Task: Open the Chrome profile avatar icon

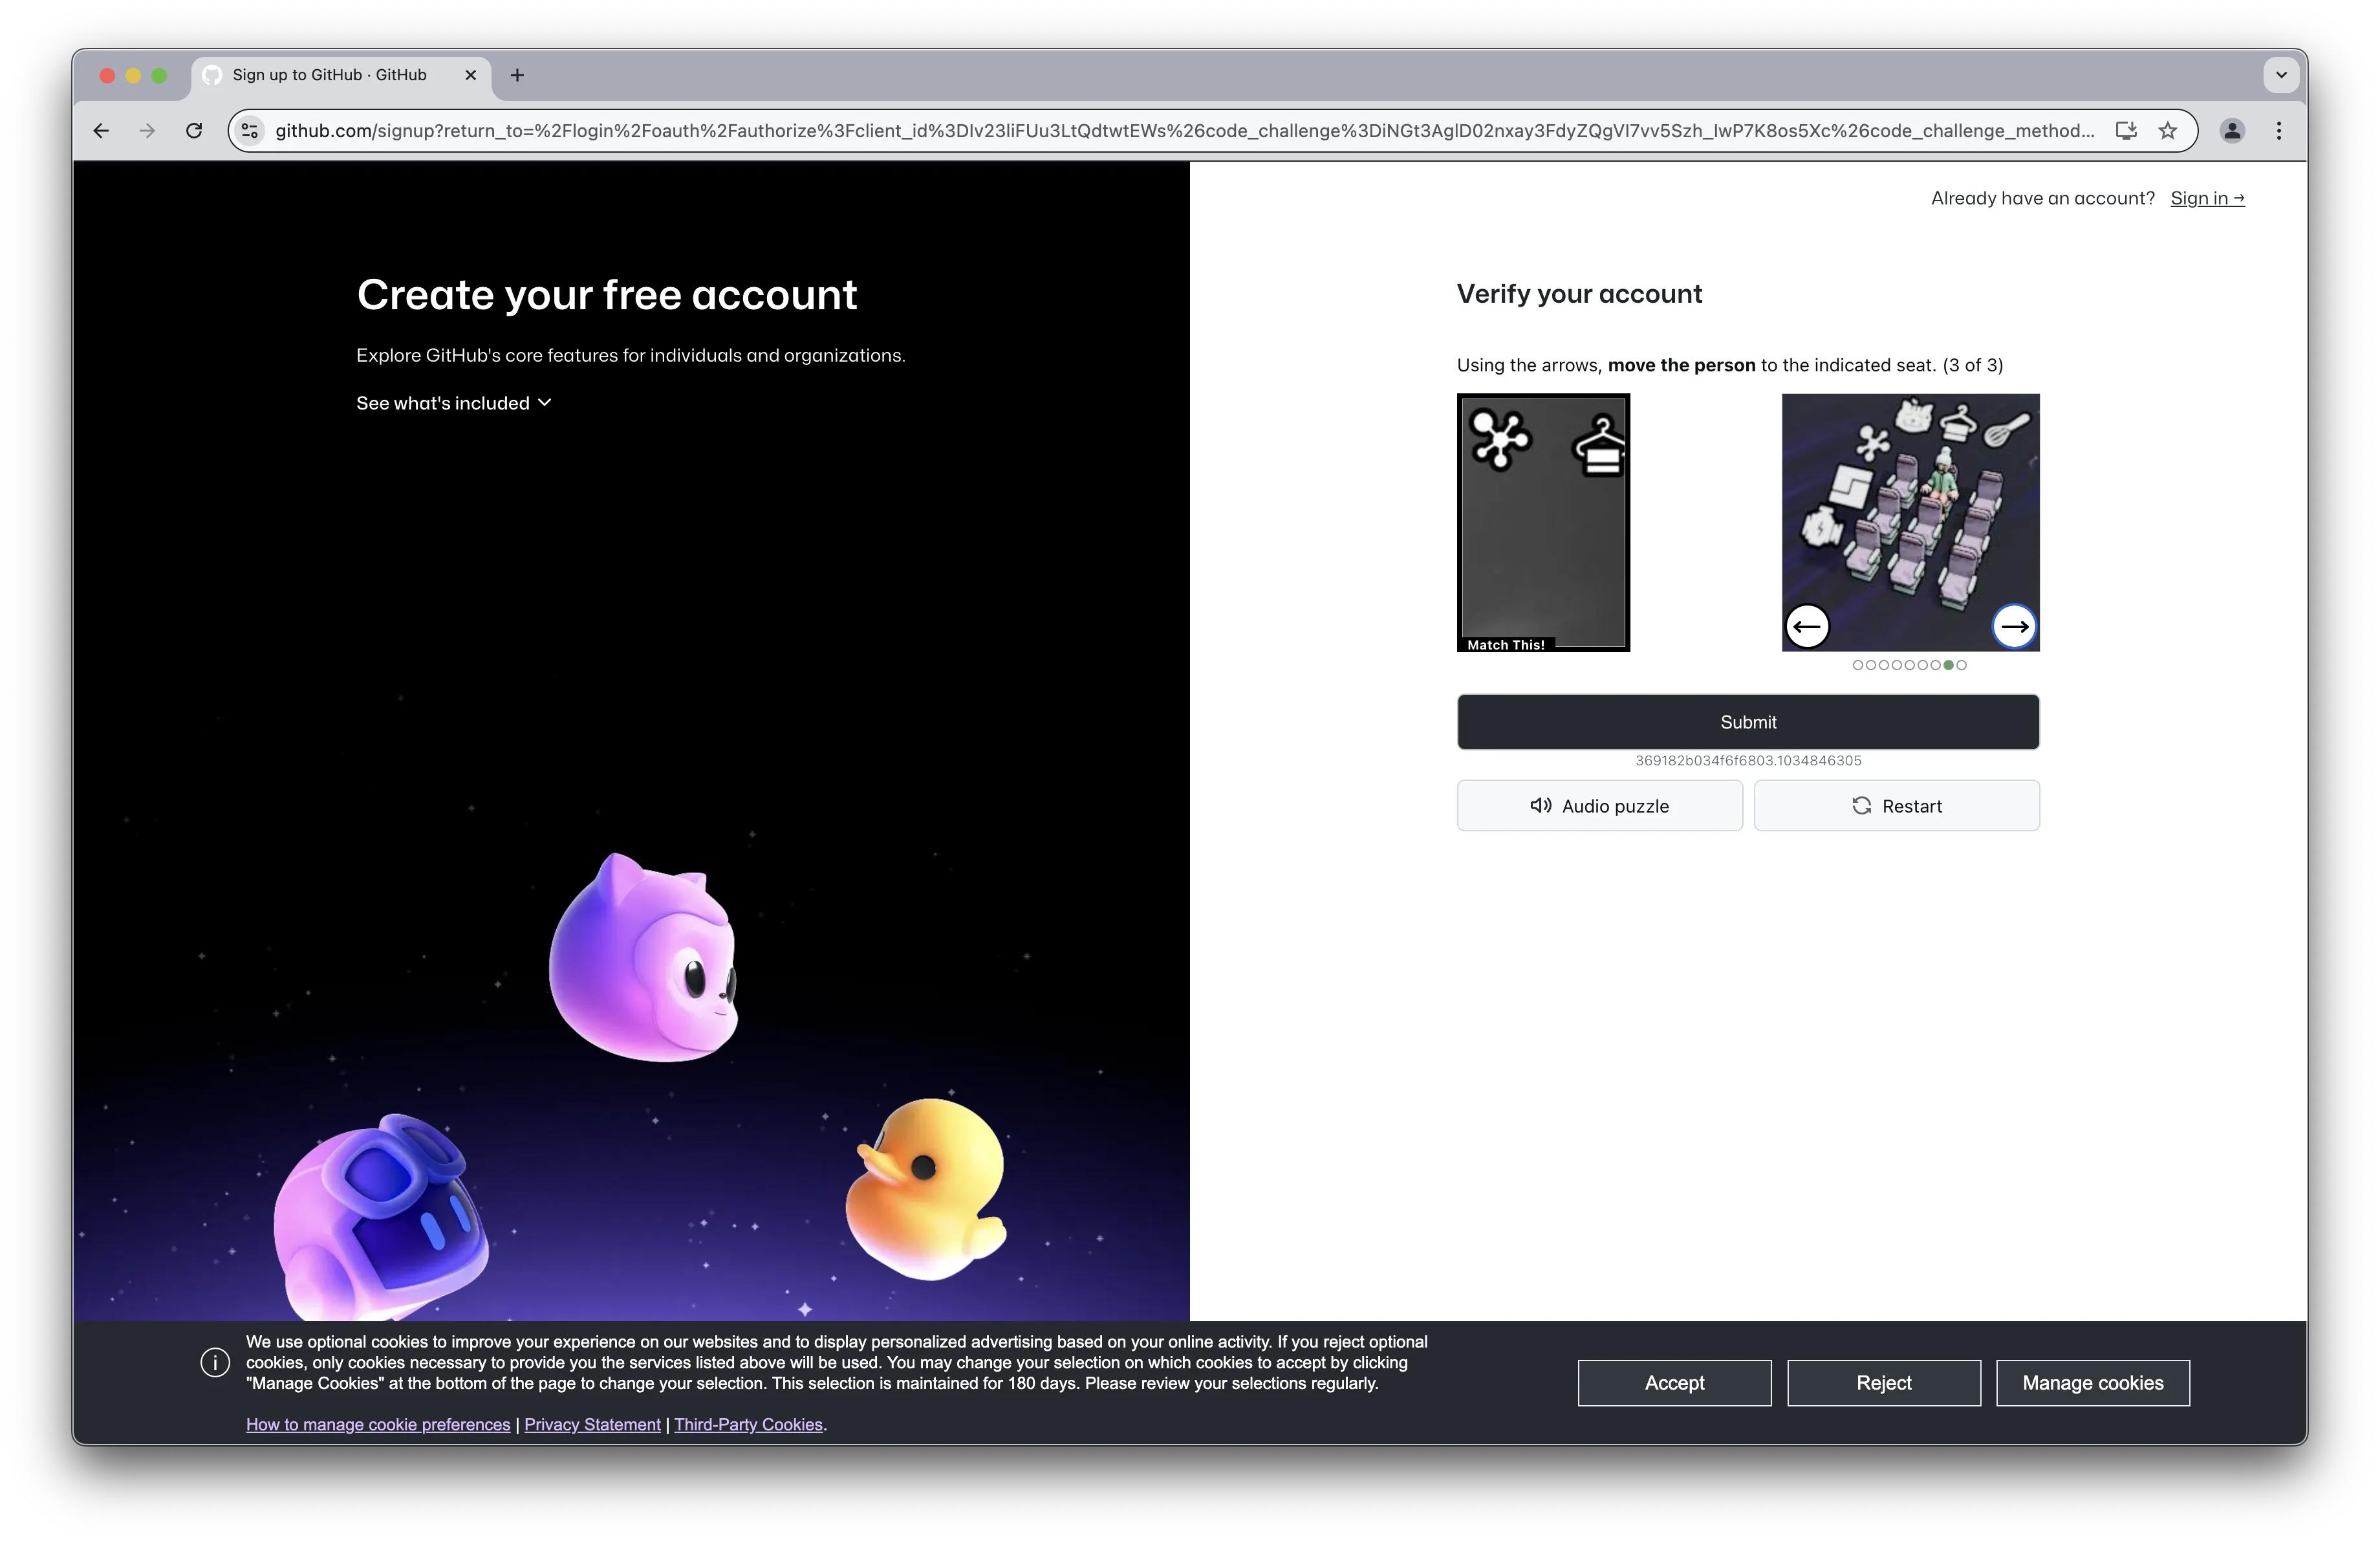Action: pos(2232,131)
